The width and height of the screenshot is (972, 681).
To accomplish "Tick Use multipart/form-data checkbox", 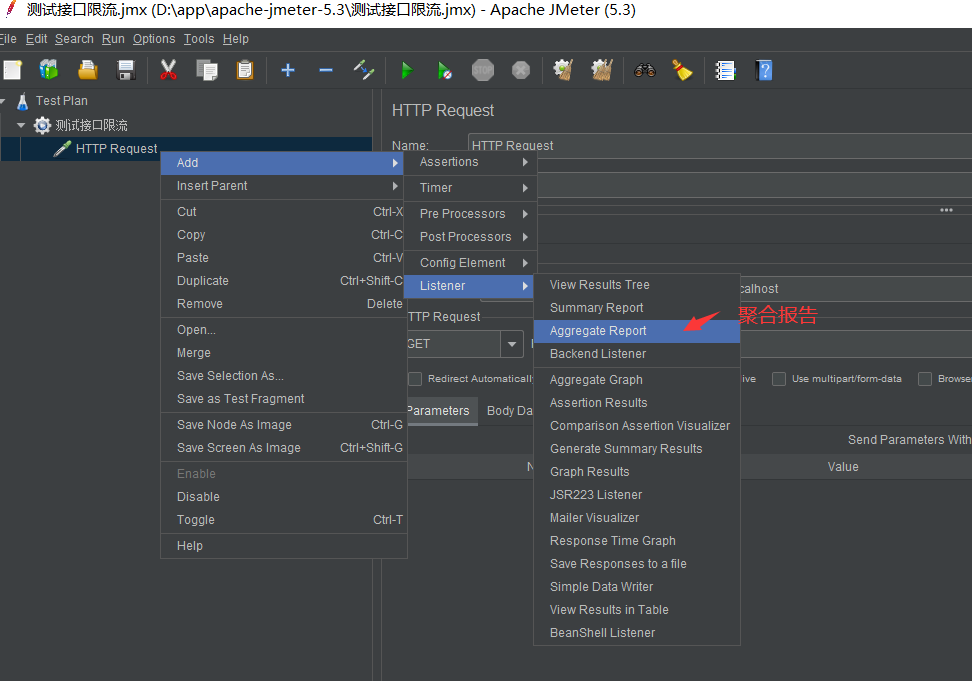I will coord(779,379).
